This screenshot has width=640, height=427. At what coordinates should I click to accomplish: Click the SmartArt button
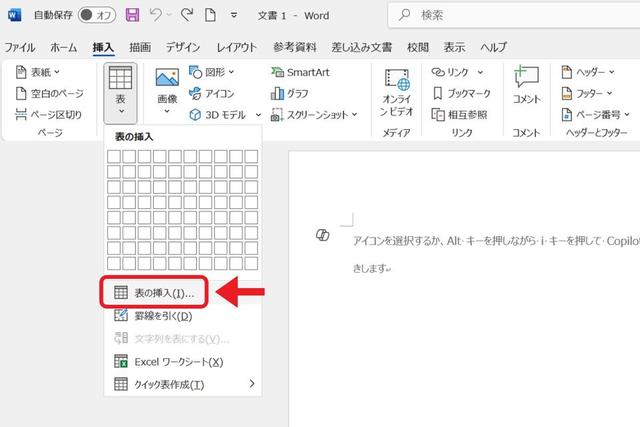(300, 72)
